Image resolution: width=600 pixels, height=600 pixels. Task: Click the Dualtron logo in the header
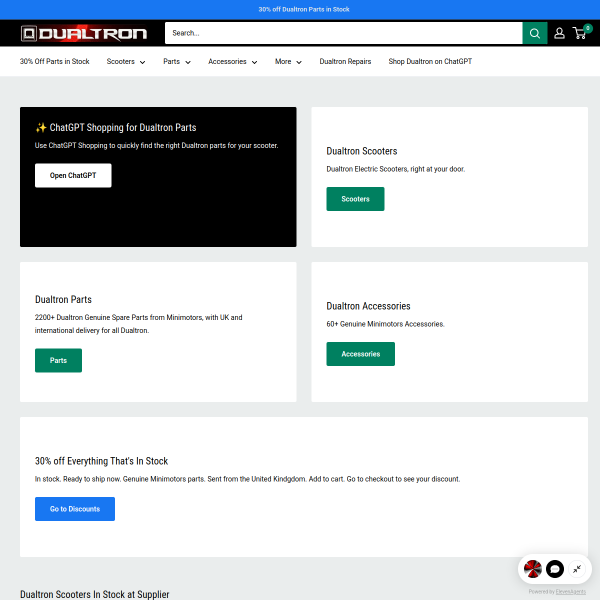pyautogui.click(x=83, y=33)
